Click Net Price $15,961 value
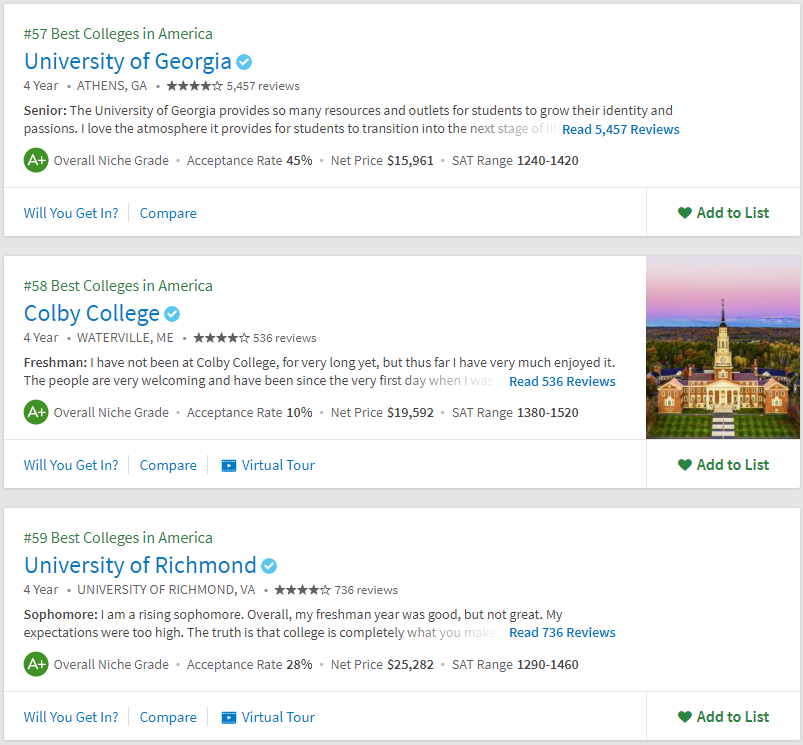Viewport: 803px width, 745px height. [410, 161]
